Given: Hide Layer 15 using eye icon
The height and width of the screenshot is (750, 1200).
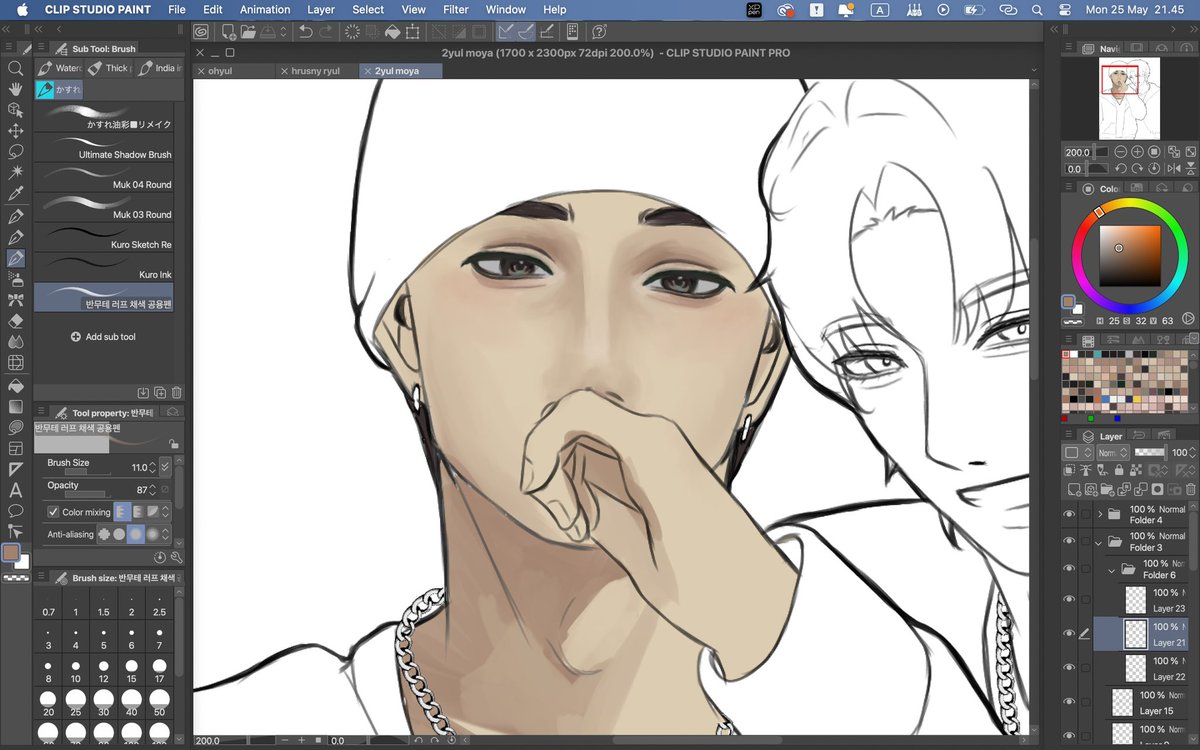Looking at the screenshot, I should pos(1069,702).
